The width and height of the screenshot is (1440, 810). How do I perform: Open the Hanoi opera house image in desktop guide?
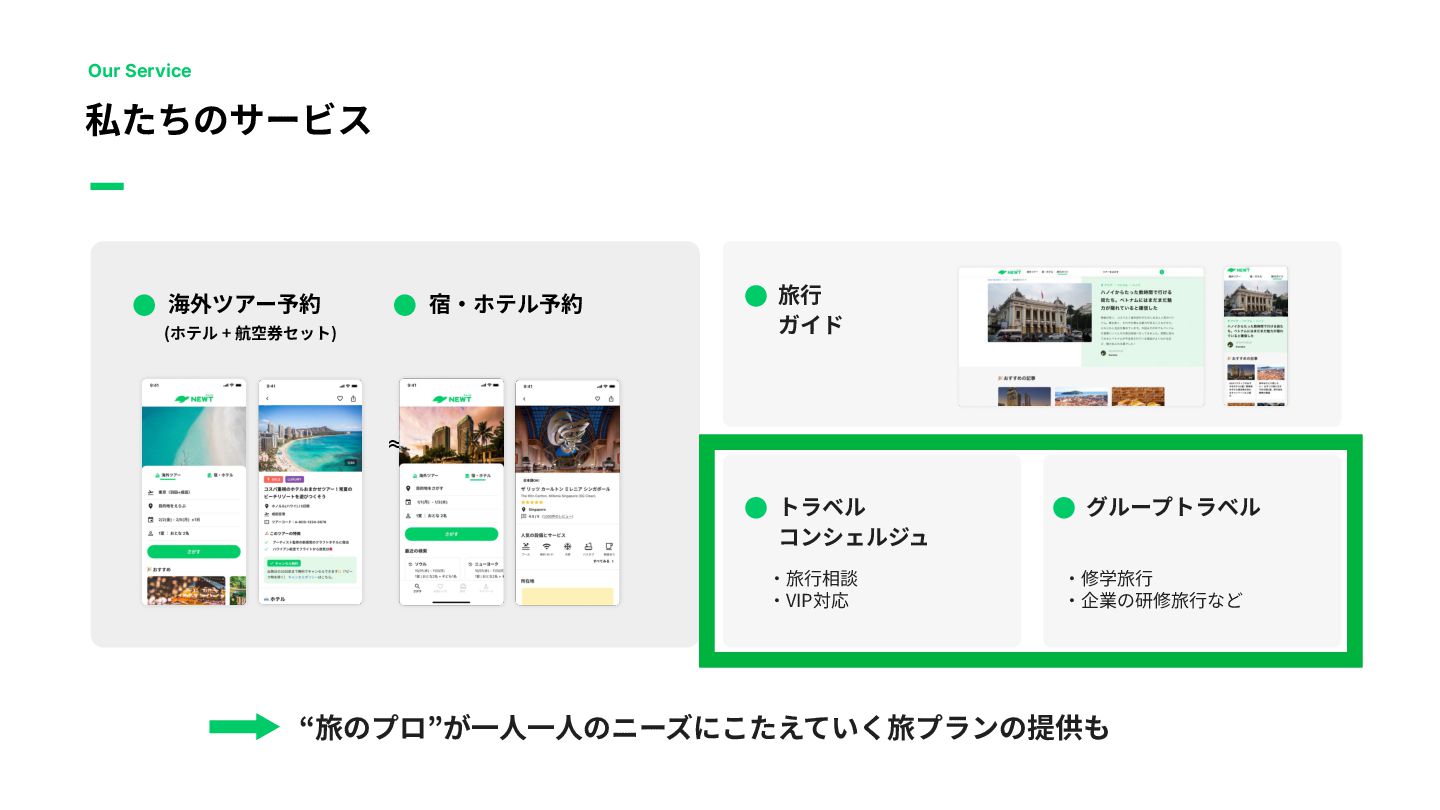point(1040,312)
